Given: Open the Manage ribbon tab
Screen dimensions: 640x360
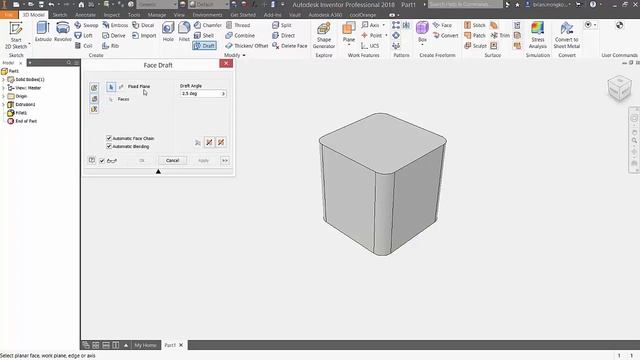Looking at the screenshot, I should 157,15.
